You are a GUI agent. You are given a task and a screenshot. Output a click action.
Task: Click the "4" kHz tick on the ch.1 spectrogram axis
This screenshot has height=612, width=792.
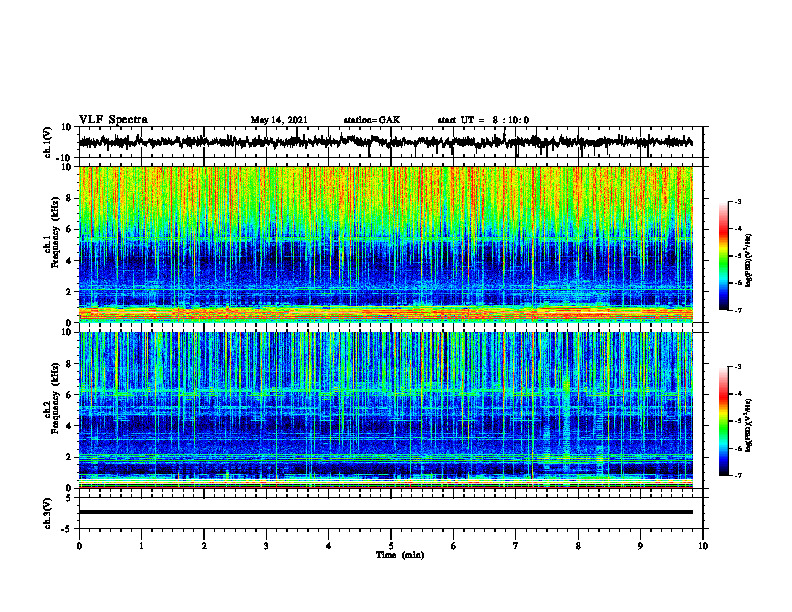(71, 261)
